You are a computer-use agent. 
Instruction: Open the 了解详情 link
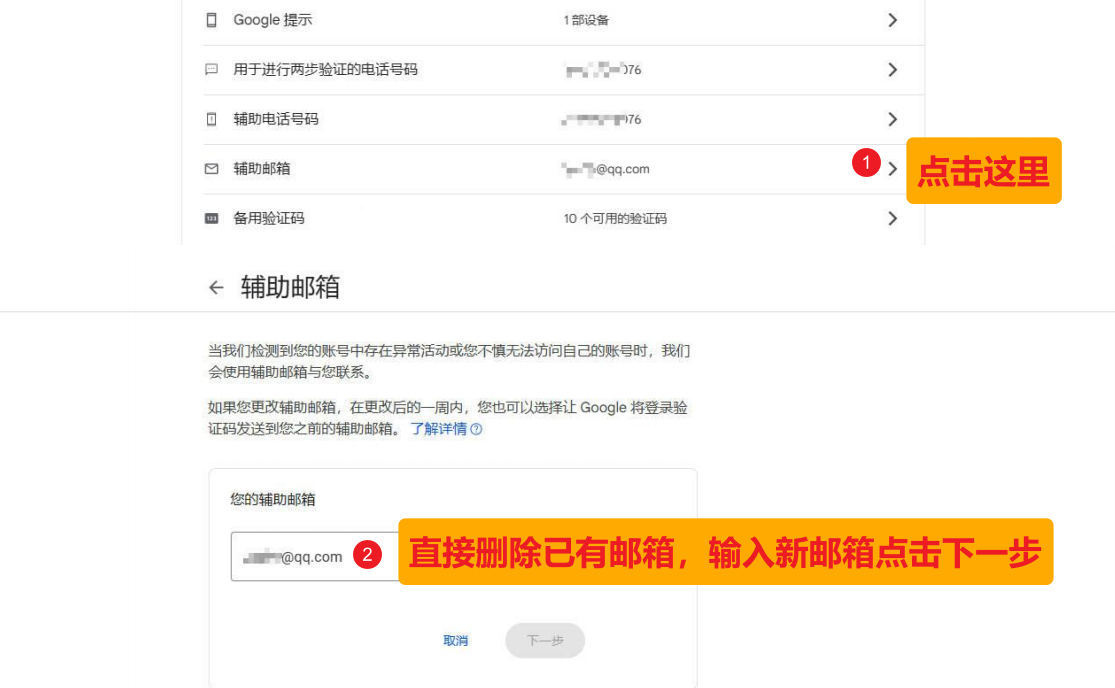point(439,429)
